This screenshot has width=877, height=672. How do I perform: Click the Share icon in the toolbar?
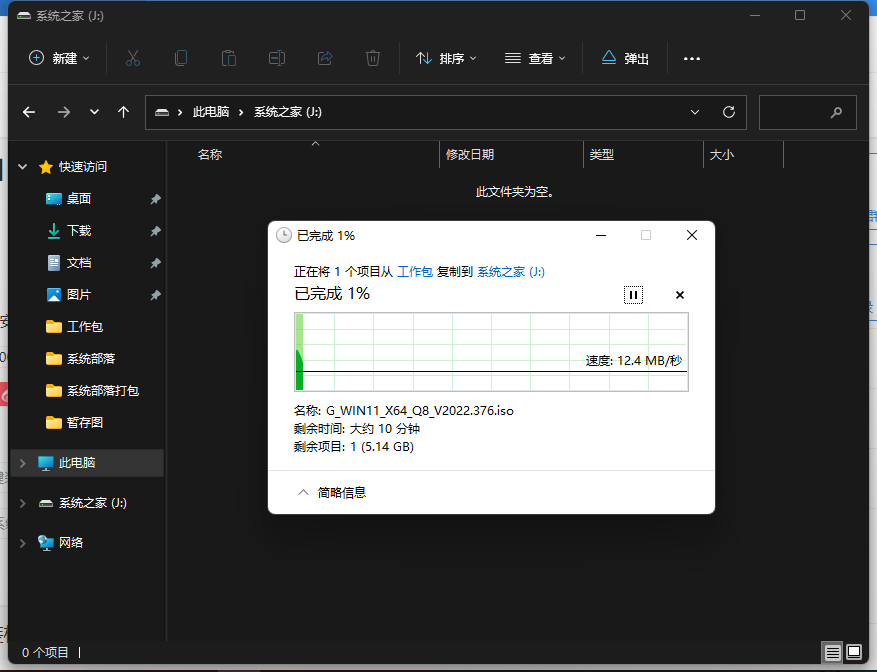[325, 58]
